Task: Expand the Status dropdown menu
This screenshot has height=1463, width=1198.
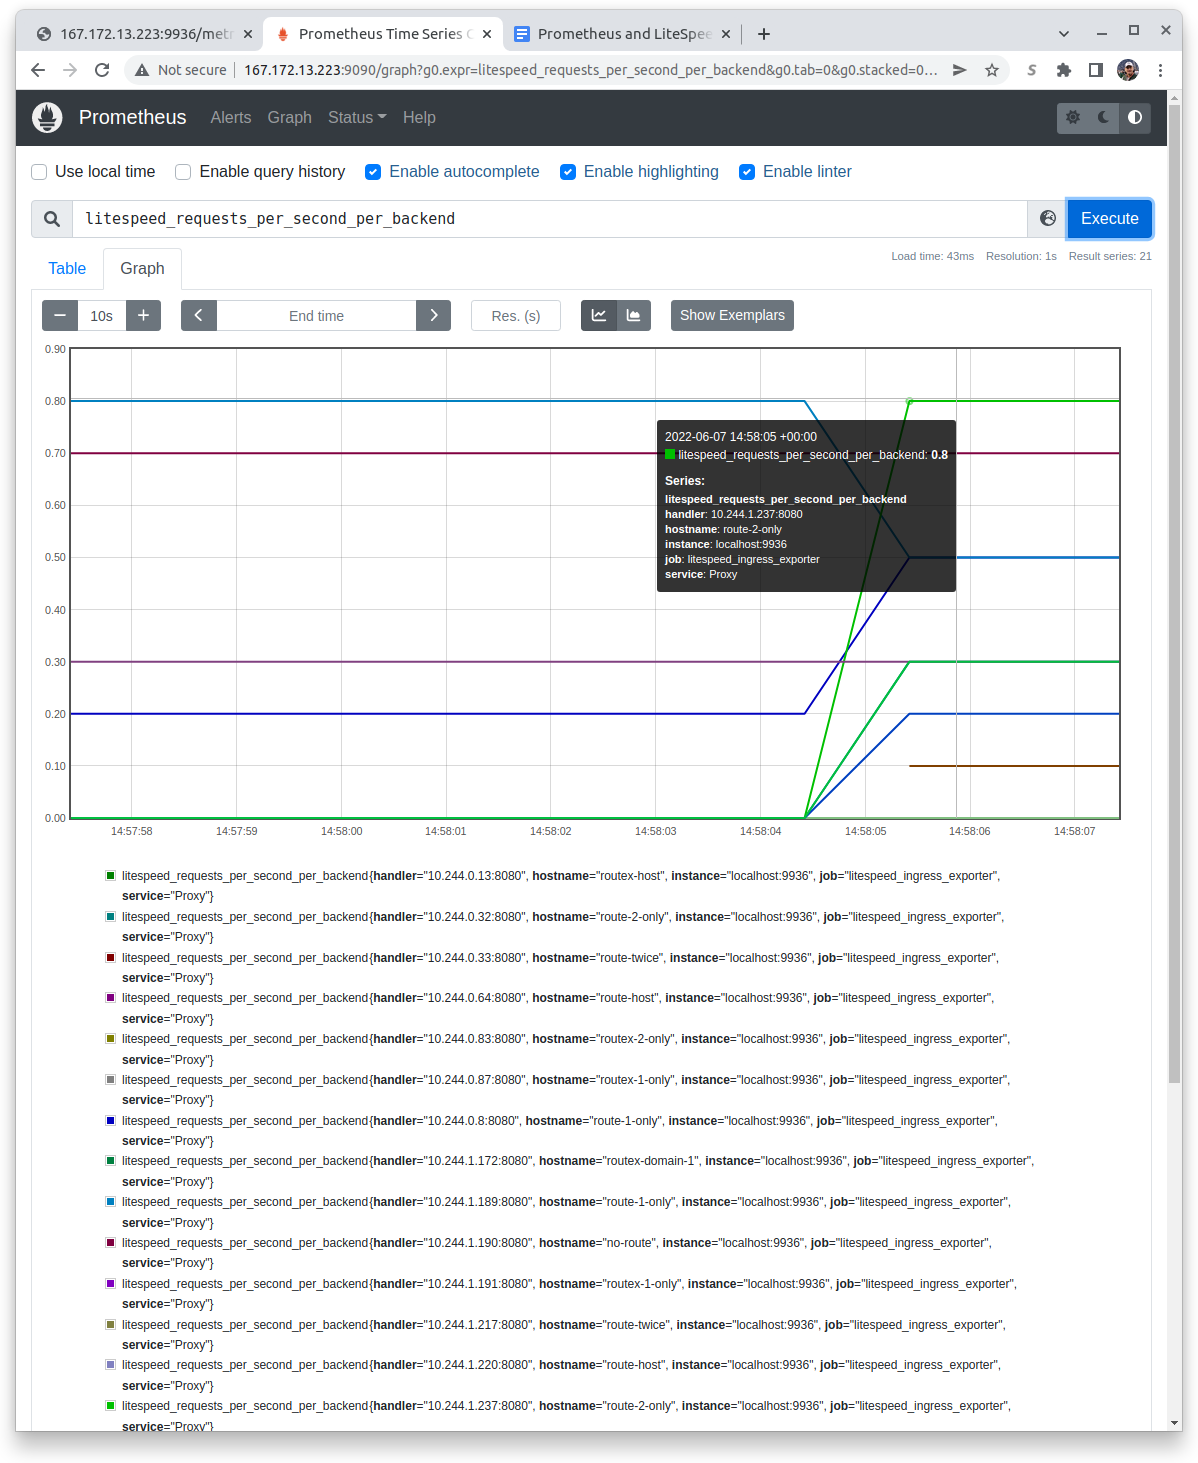Action: [357, 117]
